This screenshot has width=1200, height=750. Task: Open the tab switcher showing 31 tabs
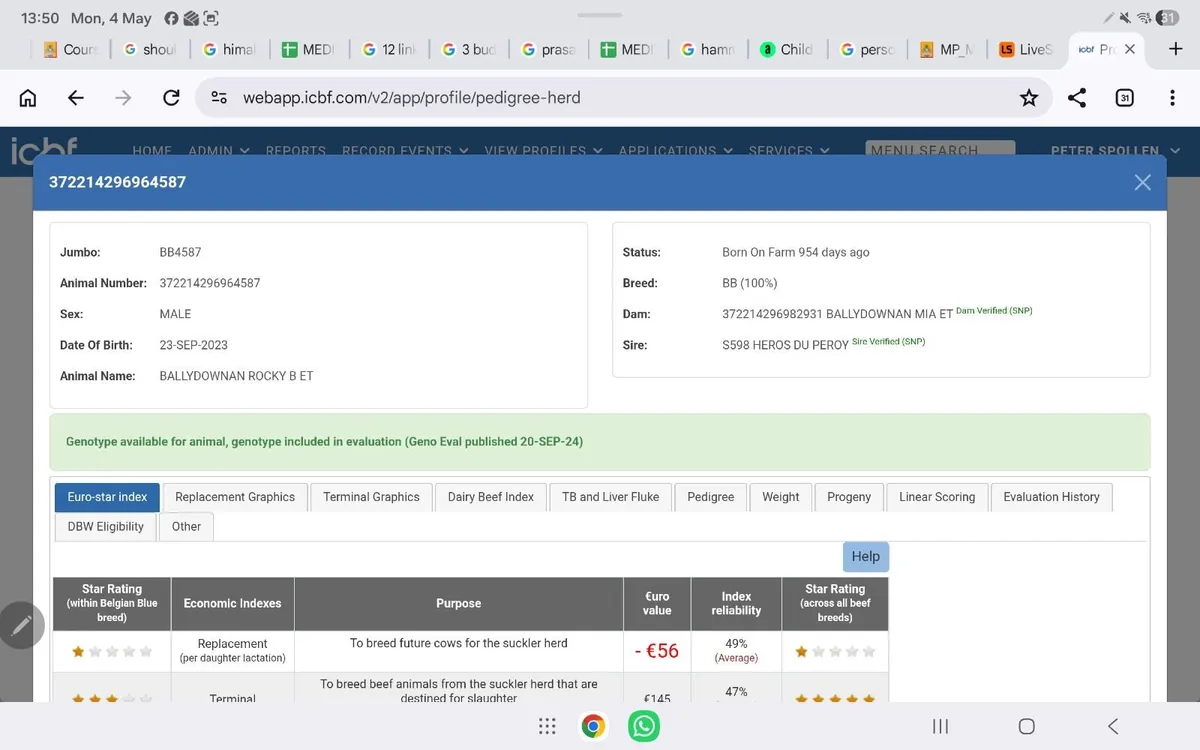point(1124,97)
